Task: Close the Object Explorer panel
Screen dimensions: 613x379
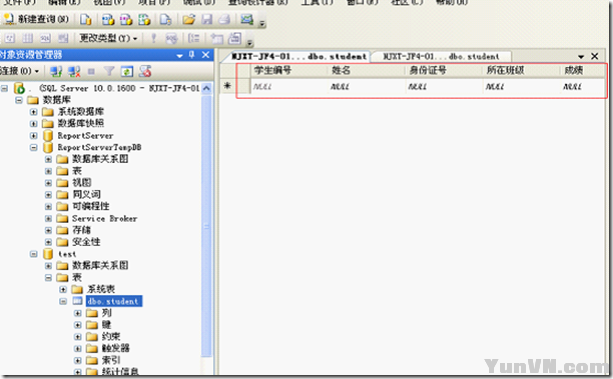Action: [x=206, y=55]
